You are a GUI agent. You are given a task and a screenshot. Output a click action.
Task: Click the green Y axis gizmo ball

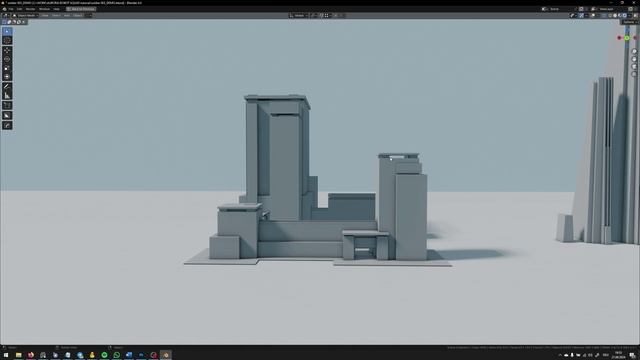(x=627, y=38)
